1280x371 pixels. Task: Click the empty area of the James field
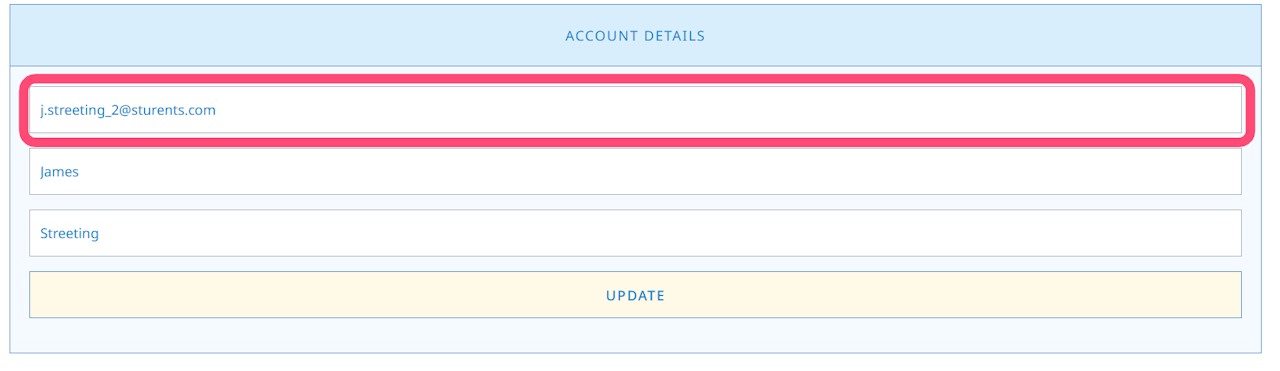click(660, 172)
